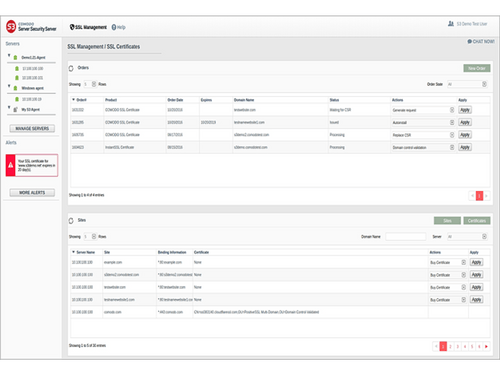This screenshot has width=500, height=375.
Task: Go to the next Sites page arrow
Action: pyautogui.click(x=486, y=347)
